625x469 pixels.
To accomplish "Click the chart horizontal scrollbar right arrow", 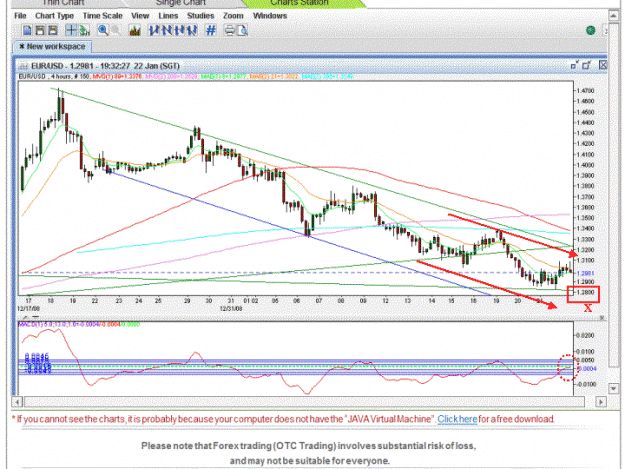I will [x=601, y=402].
